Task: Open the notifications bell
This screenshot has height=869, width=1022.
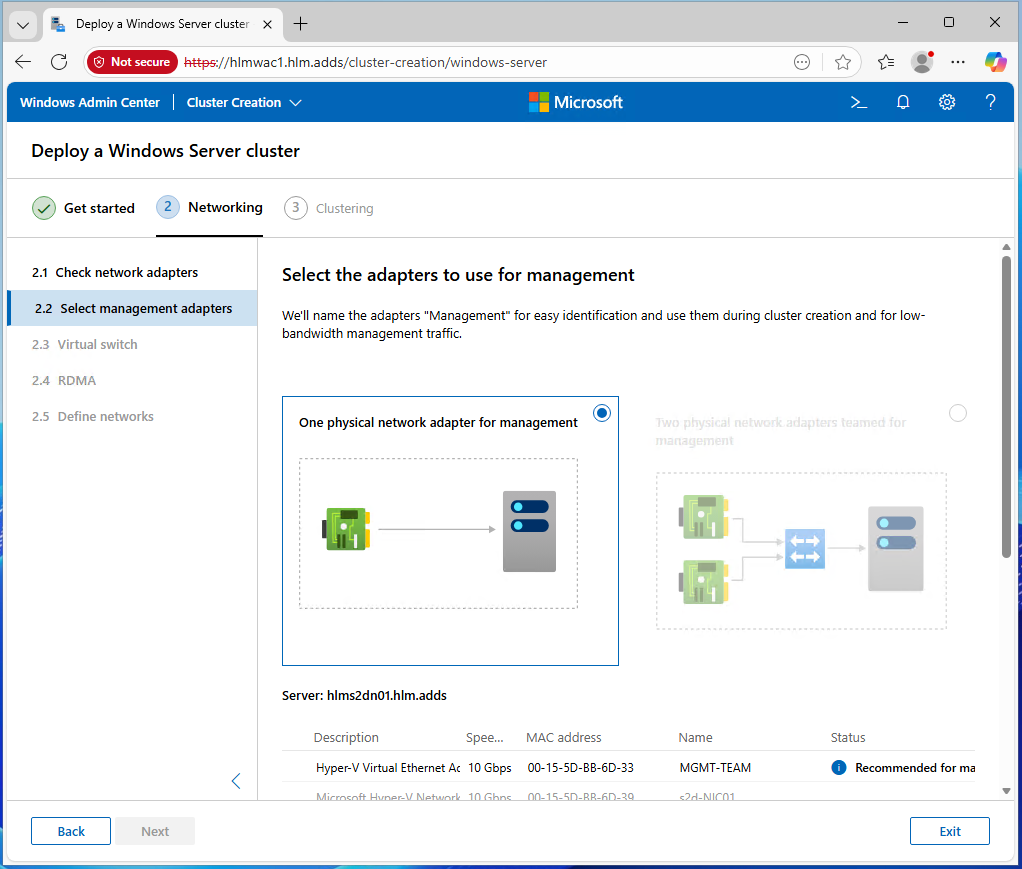Action: [x=903, y=102]
